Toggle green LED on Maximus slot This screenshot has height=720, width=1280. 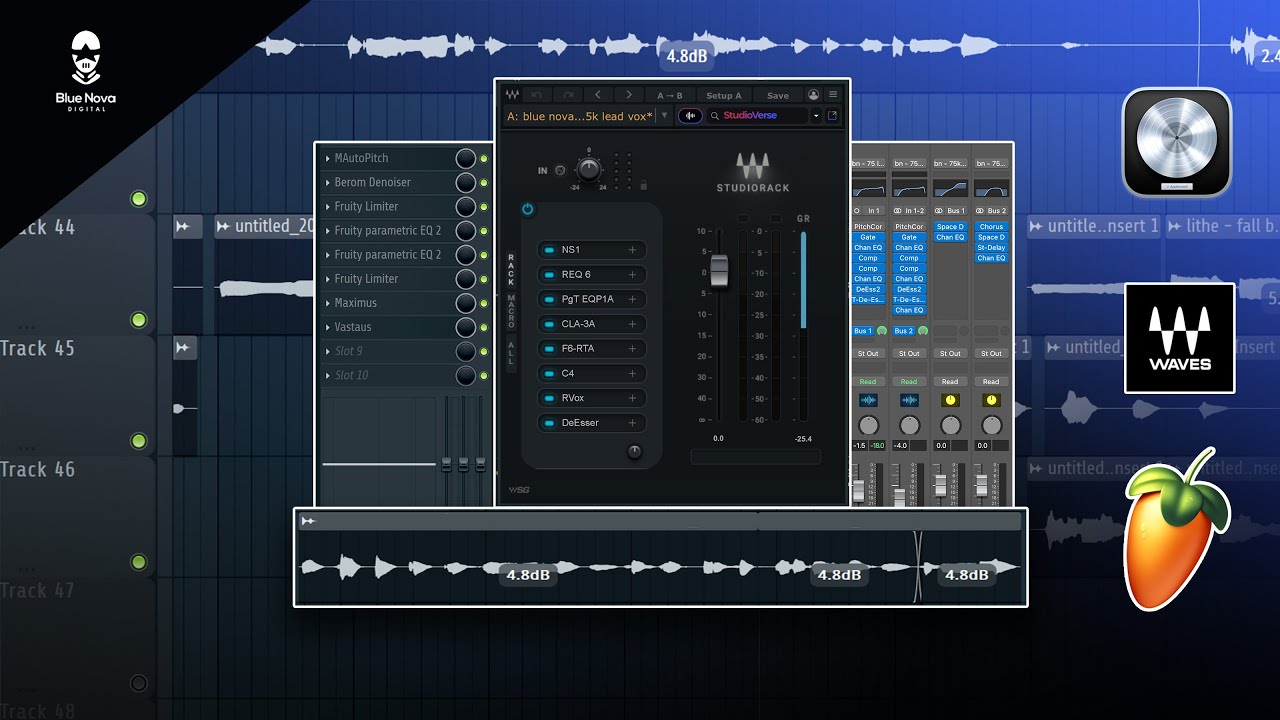[484, 303]
